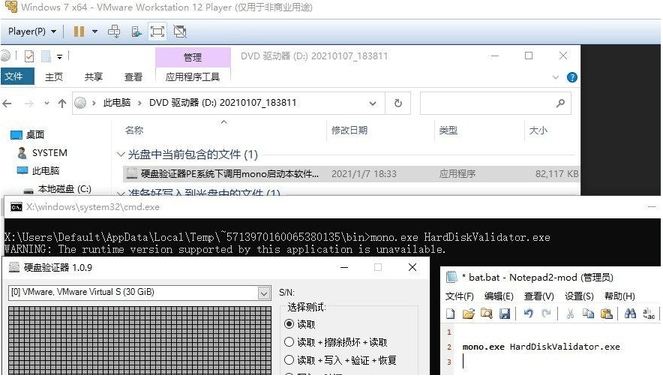Image resolution: width=663 pixels, height=390 pixels.
Task: Open Notepad2 设置(S) menu
Action: tap(579, 296)
